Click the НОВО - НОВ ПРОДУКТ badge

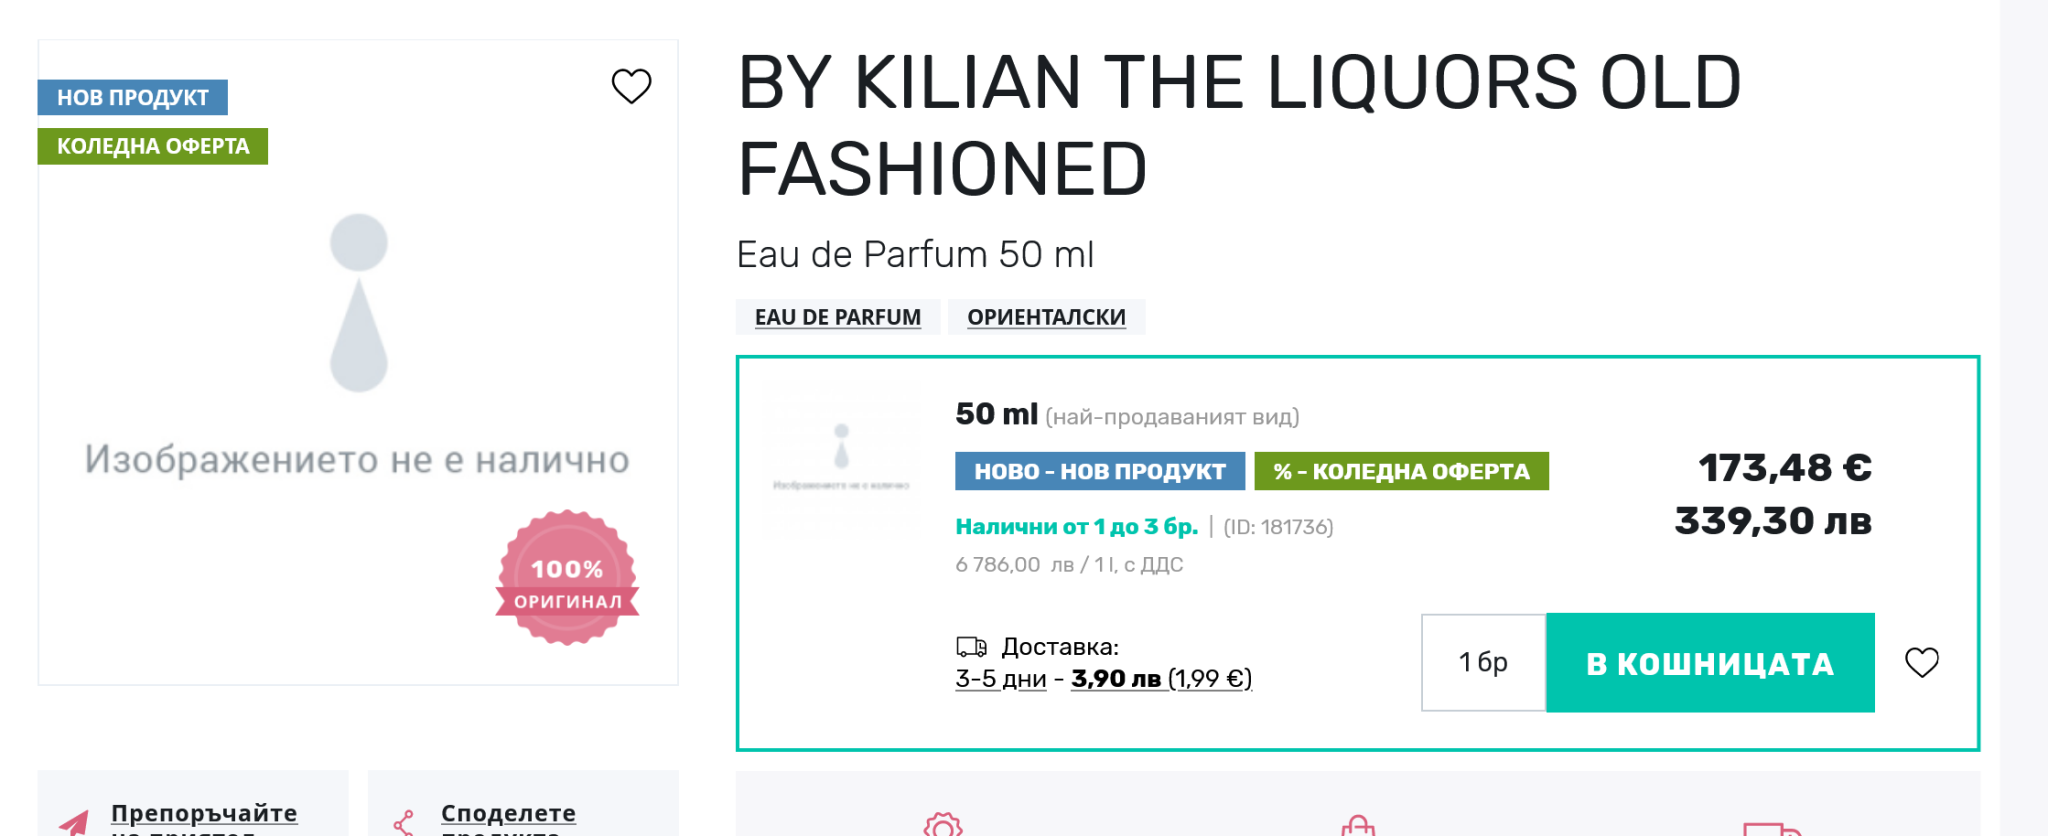(1099, 471)
